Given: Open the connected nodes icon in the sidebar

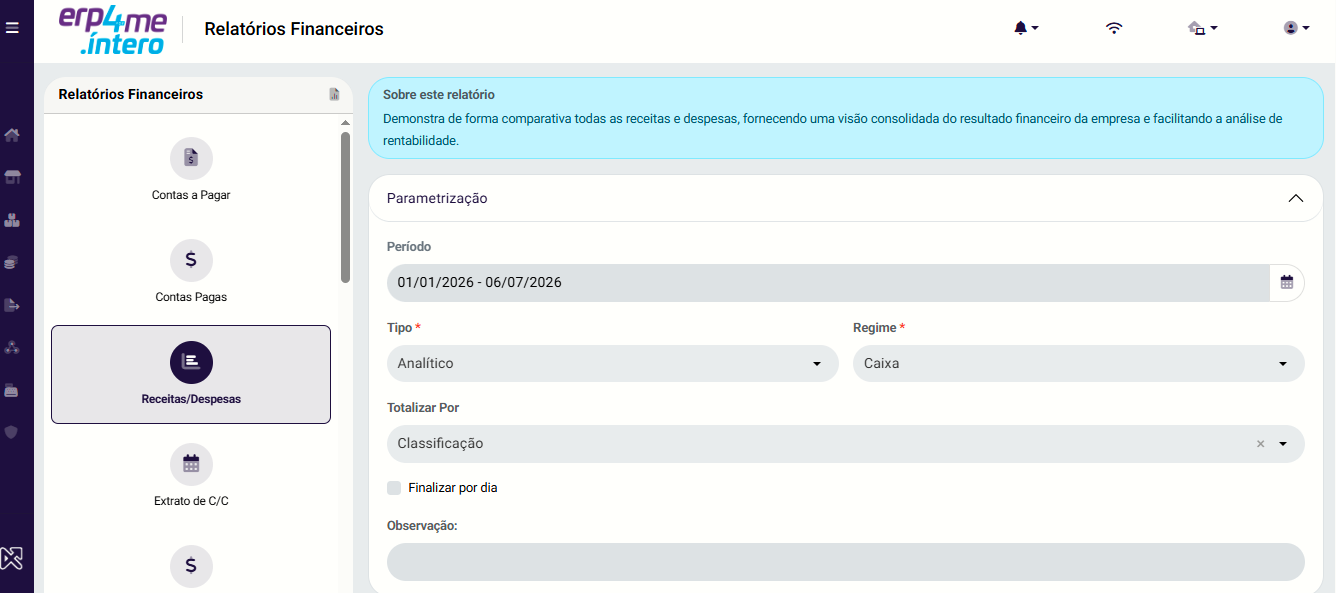Looking at the screenshot, I should [12, 347].
